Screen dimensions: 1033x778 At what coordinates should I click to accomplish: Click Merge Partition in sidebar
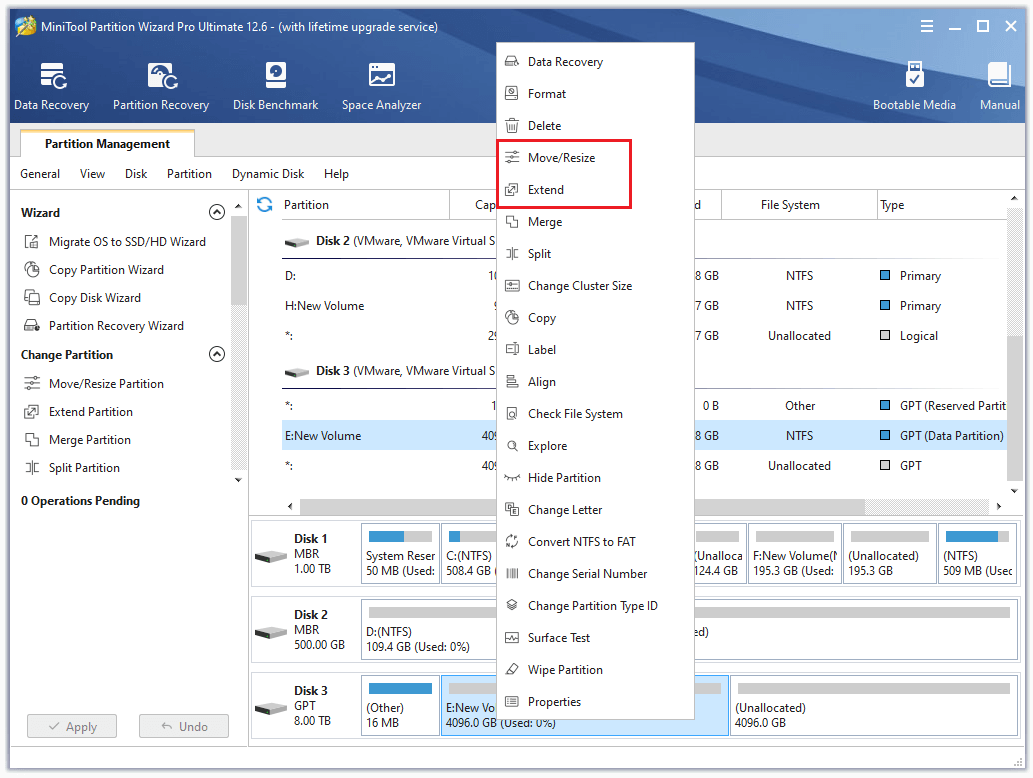pos(78,440)
